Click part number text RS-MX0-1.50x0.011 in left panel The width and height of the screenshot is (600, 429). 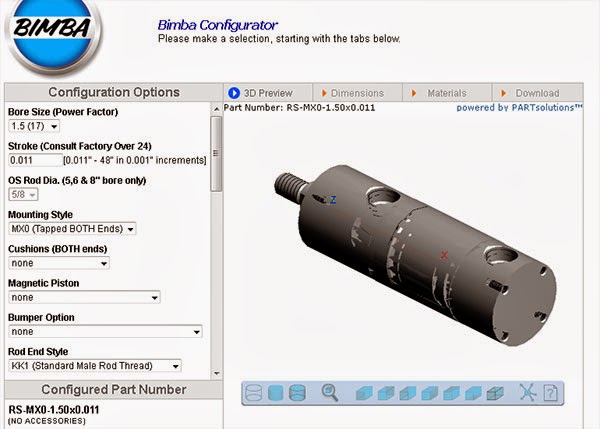[x=54, y=410]
